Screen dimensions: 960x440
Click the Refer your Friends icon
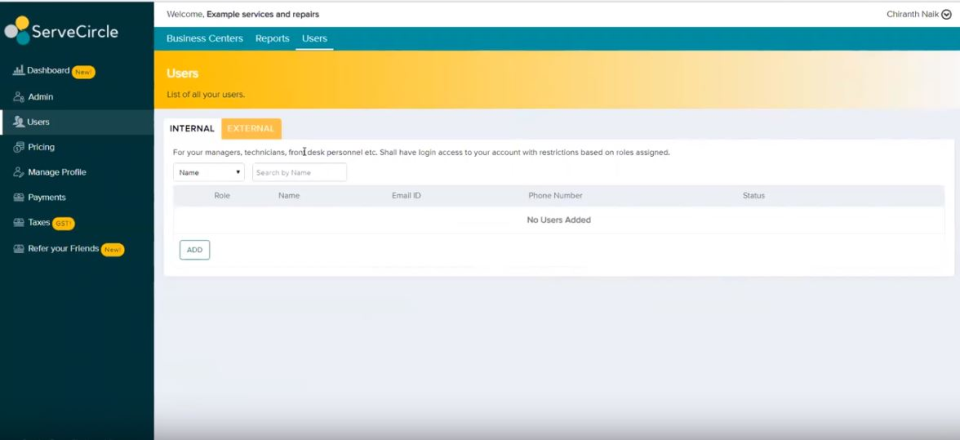[x=18, y=248]
